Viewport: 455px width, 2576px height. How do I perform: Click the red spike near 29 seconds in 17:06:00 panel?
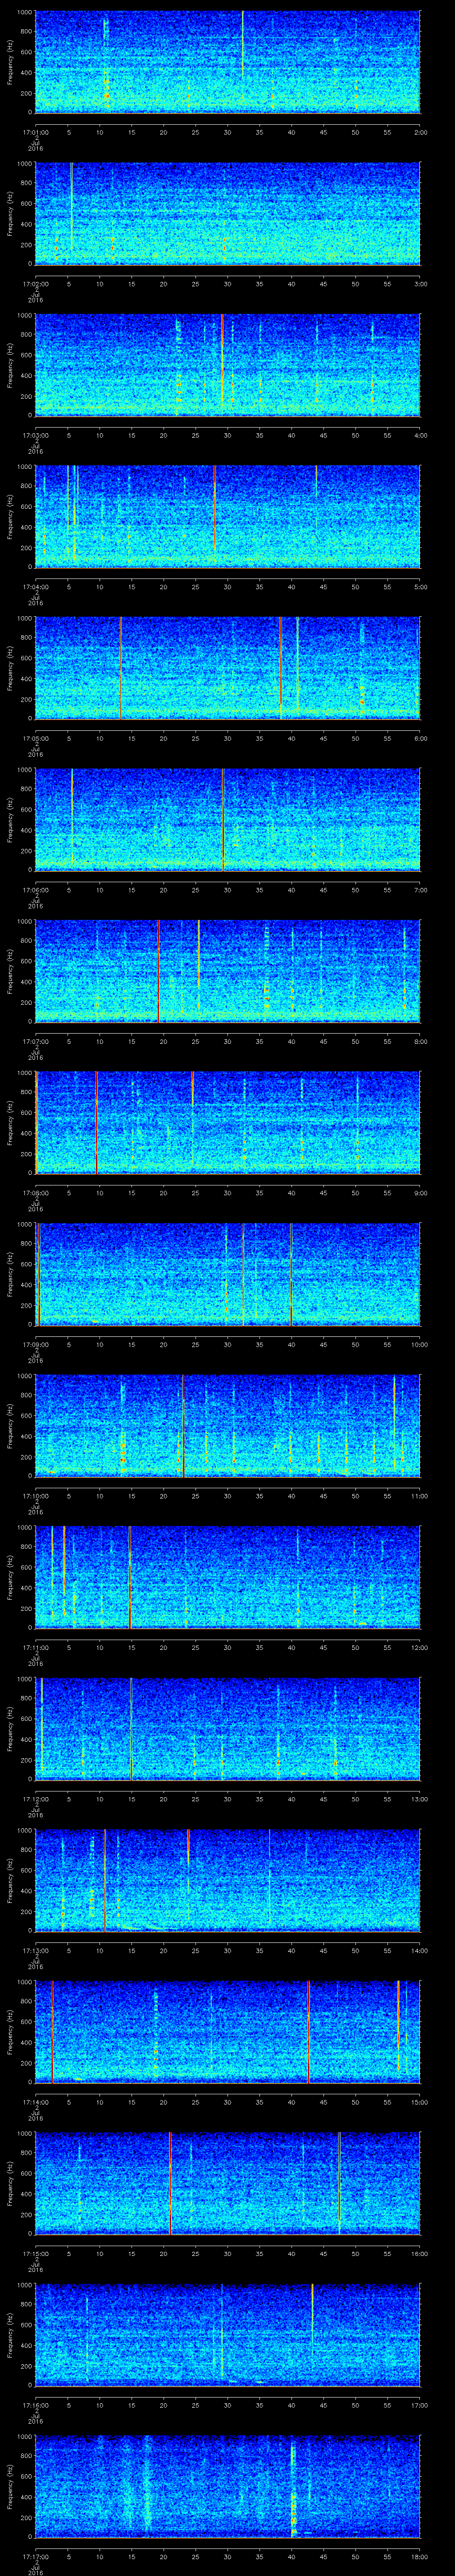[x=223, y=819]
